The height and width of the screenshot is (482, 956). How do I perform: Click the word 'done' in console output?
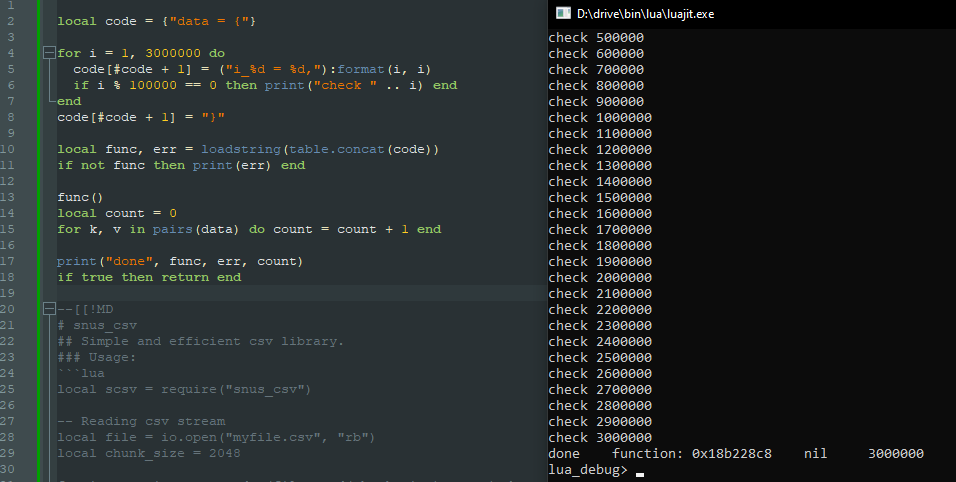click(x=564, y=454)
